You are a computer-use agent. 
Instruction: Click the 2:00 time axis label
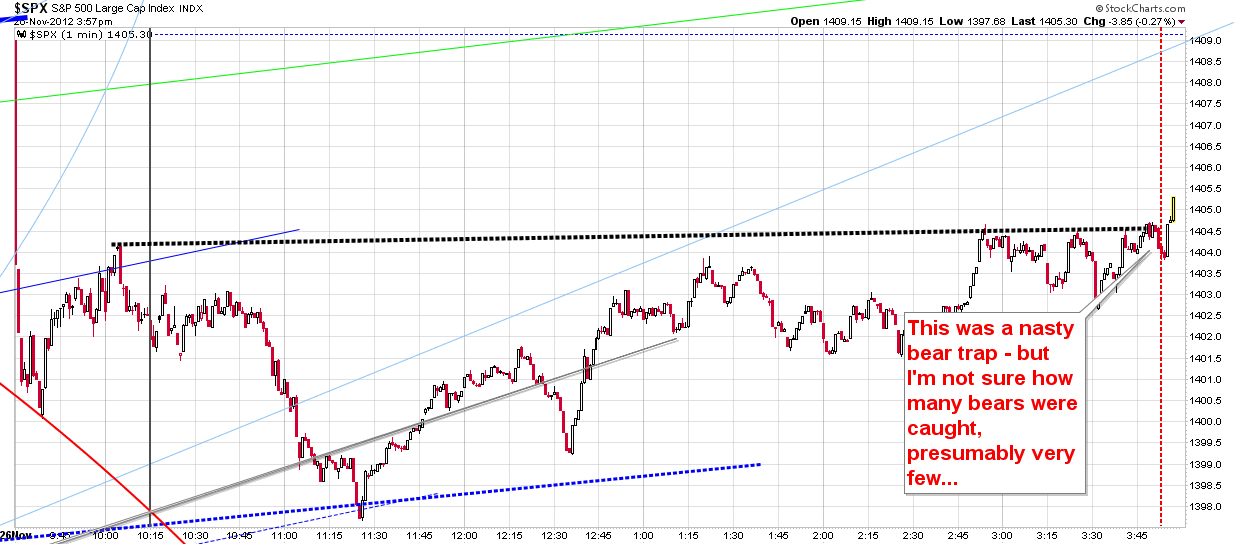pos(823,536)
